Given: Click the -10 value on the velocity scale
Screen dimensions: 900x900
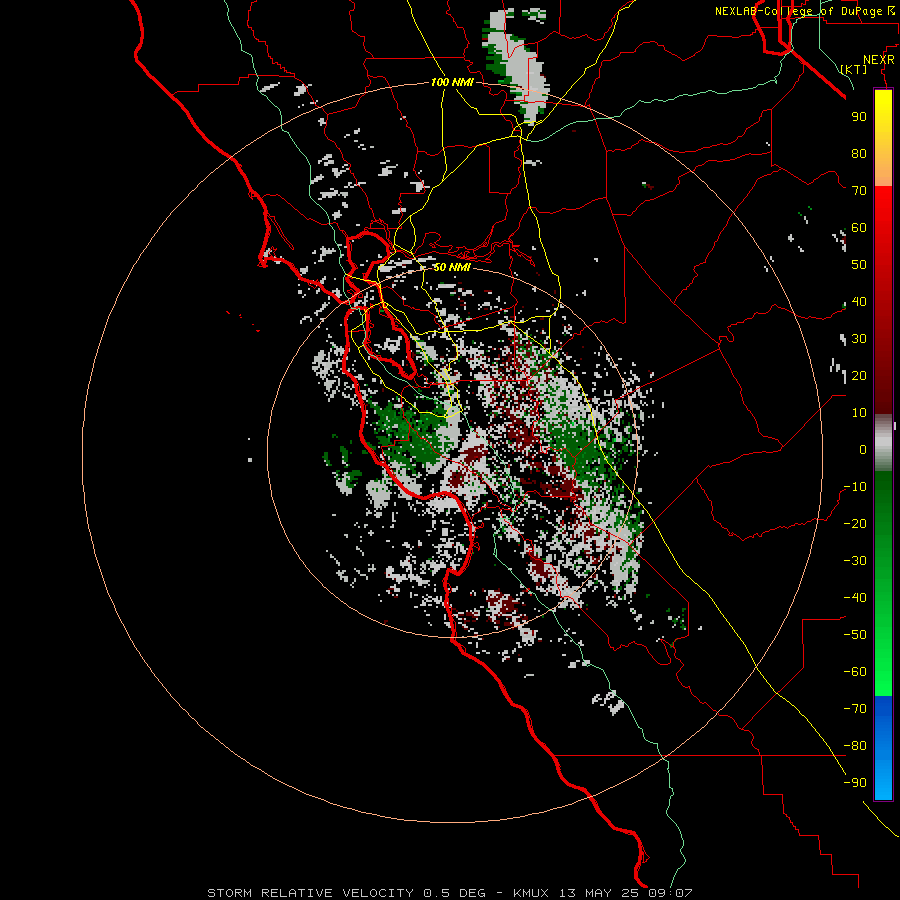Looking at the screenshot, I should point(855,487).
